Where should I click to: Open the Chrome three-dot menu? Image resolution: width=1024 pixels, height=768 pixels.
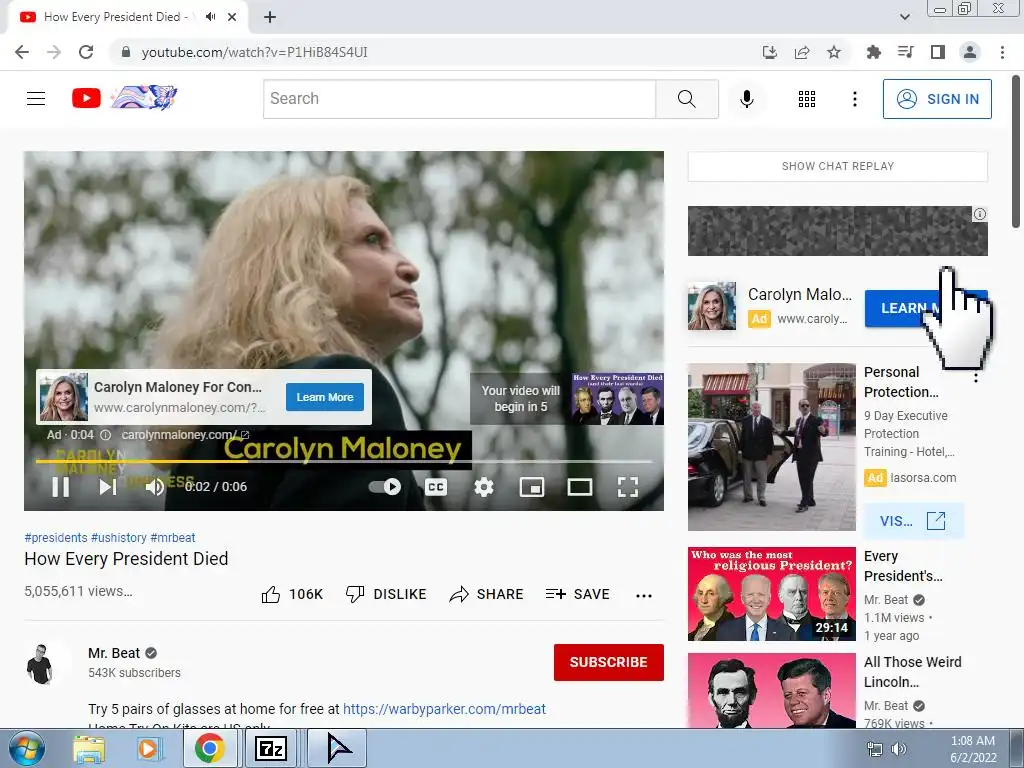[1002, 52]
